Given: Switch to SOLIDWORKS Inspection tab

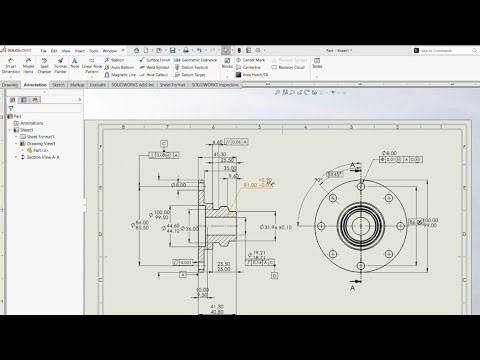Looking at the screenshot, I should (x=215, y=85).
